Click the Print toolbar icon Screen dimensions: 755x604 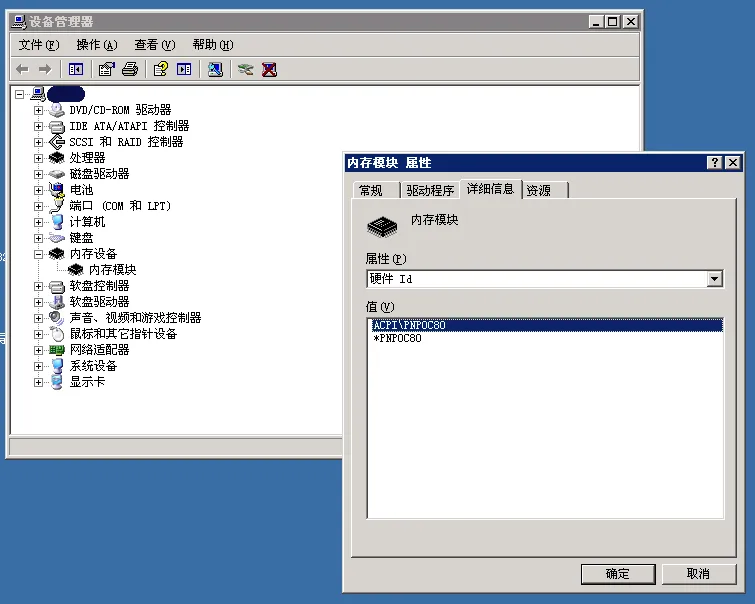pos(130,69)
